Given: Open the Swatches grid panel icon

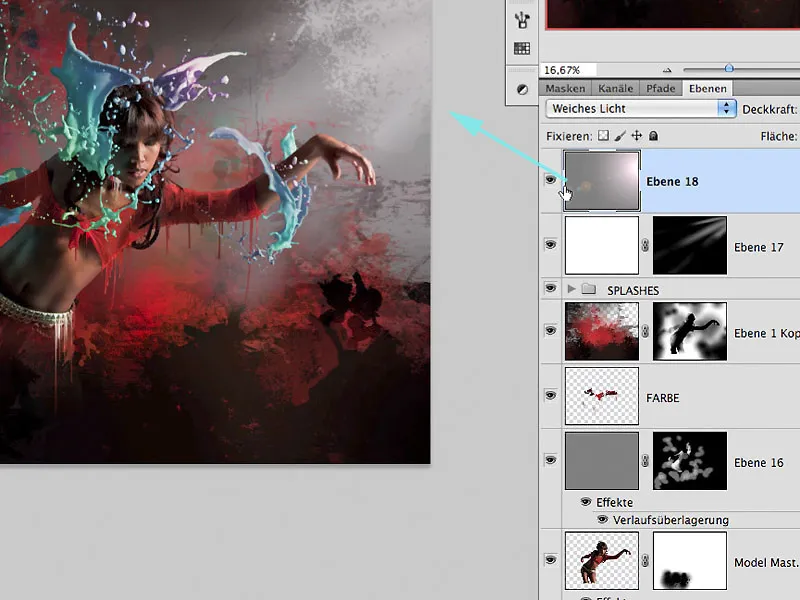Looking at the screenshot, I should pos(521,48).
